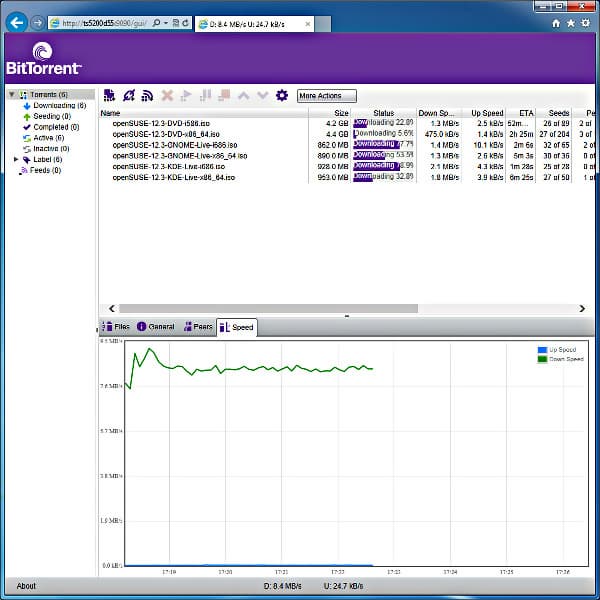Click the Add Torrent toolbar icon

[109, 95]
